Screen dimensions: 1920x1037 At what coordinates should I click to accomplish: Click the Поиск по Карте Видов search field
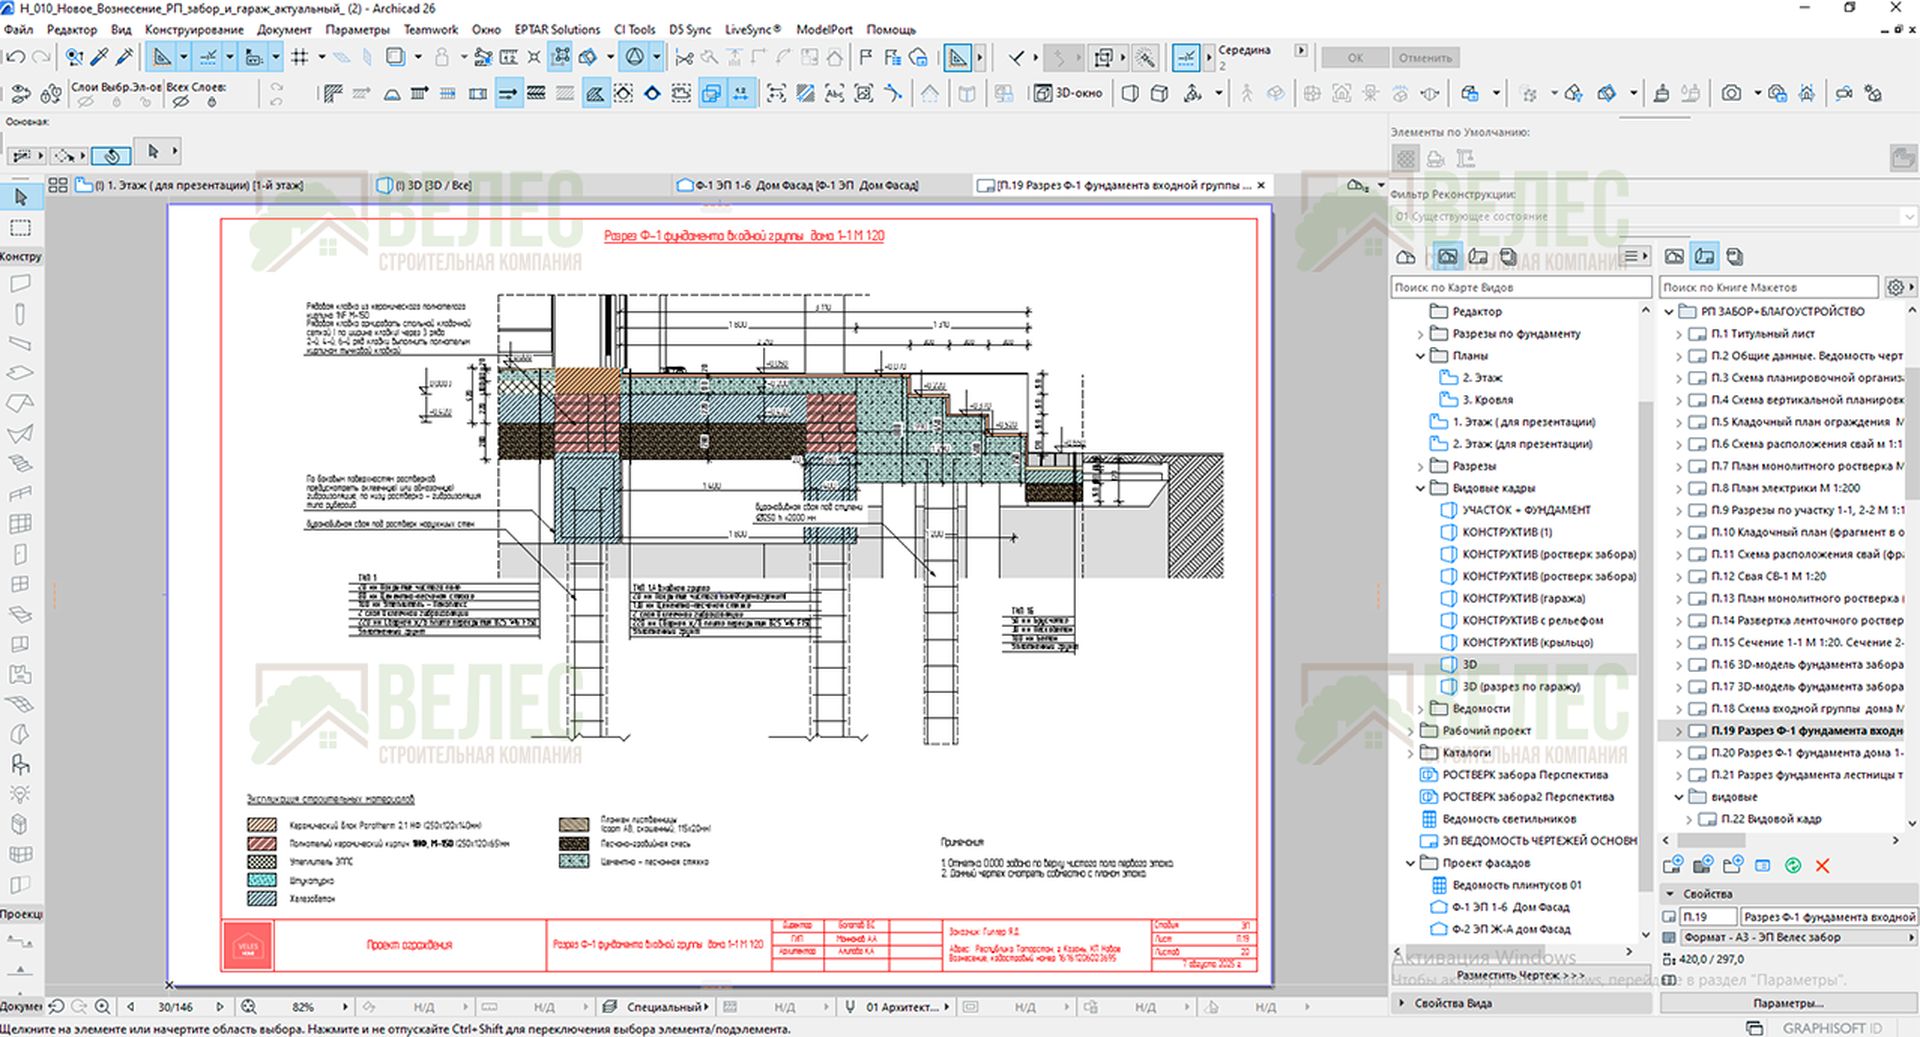[1520, 288]
